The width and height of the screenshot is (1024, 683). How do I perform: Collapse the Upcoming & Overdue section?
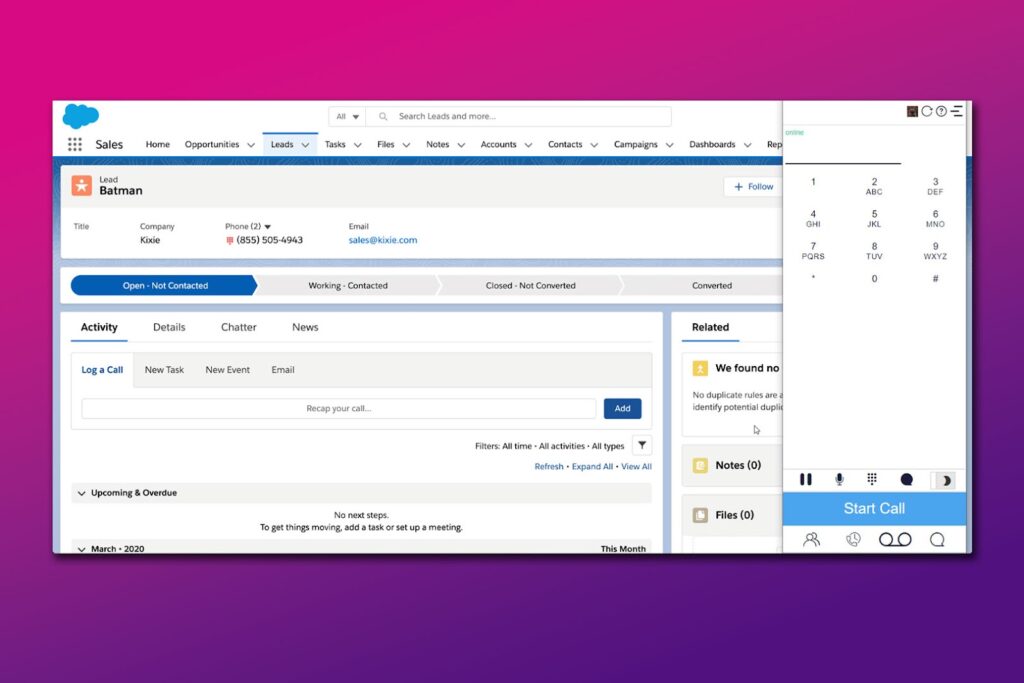tap(81, 493)
